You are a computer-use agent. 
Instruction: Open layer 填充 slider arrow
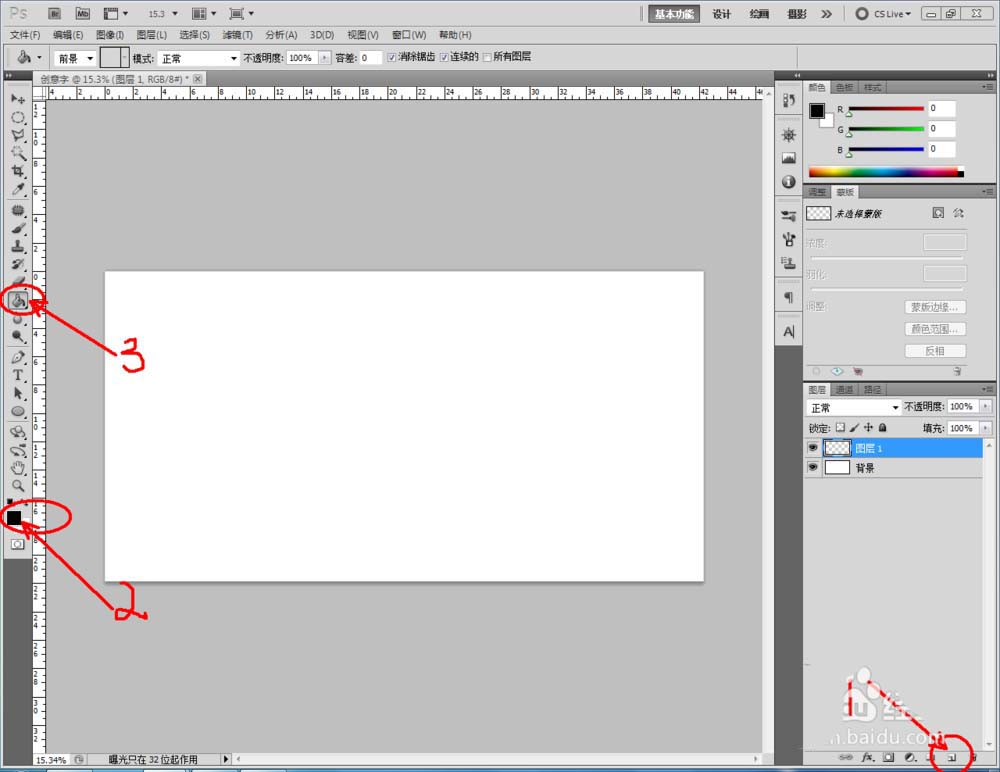coord(985,428)
